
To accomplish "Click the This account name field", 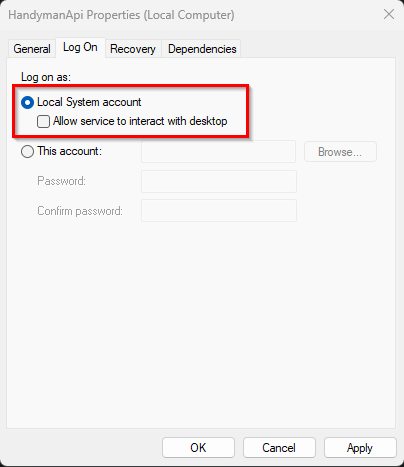I will pos(218,152).
